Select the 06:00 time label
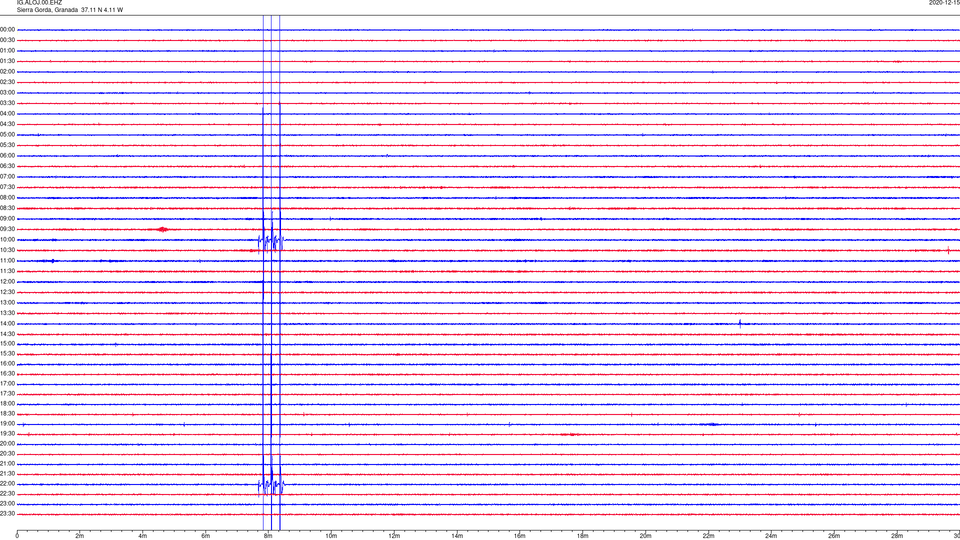This screenshot has width=960, height=540. pos(7,156)
